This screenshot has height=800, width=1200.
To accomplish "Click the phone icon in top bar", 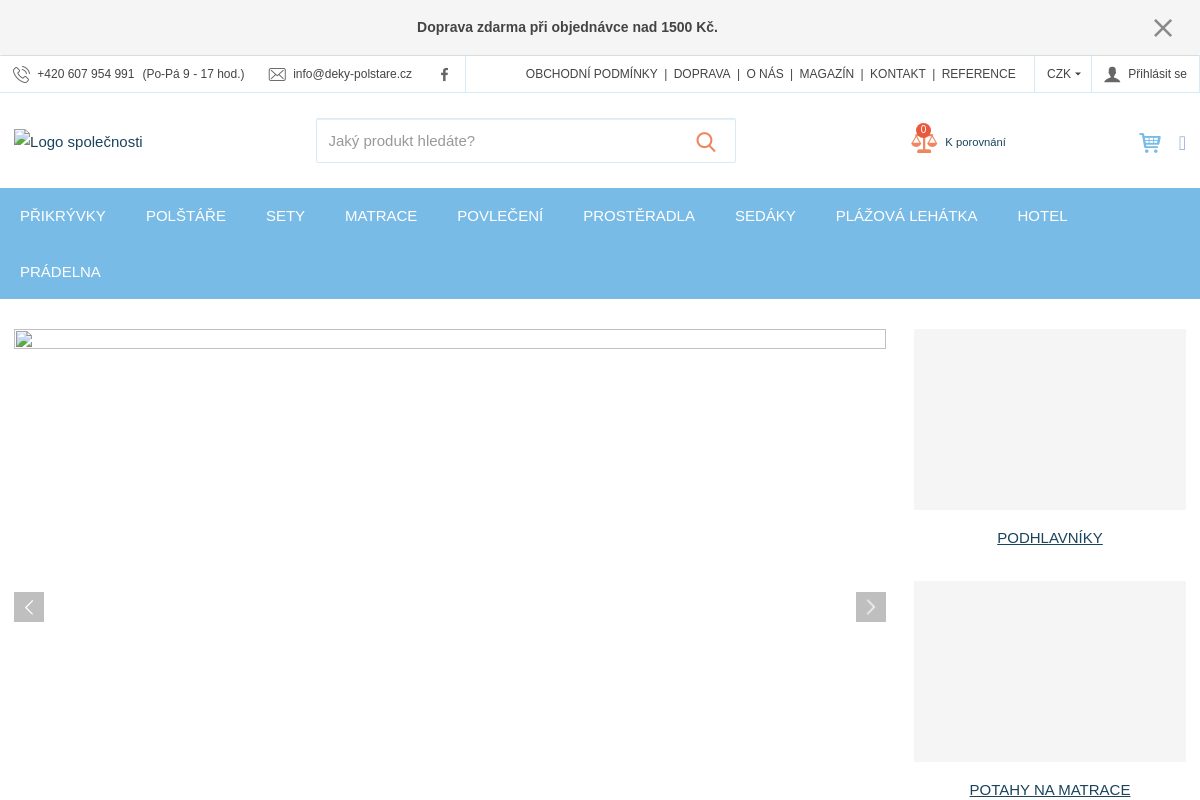I will click(21, 75).
